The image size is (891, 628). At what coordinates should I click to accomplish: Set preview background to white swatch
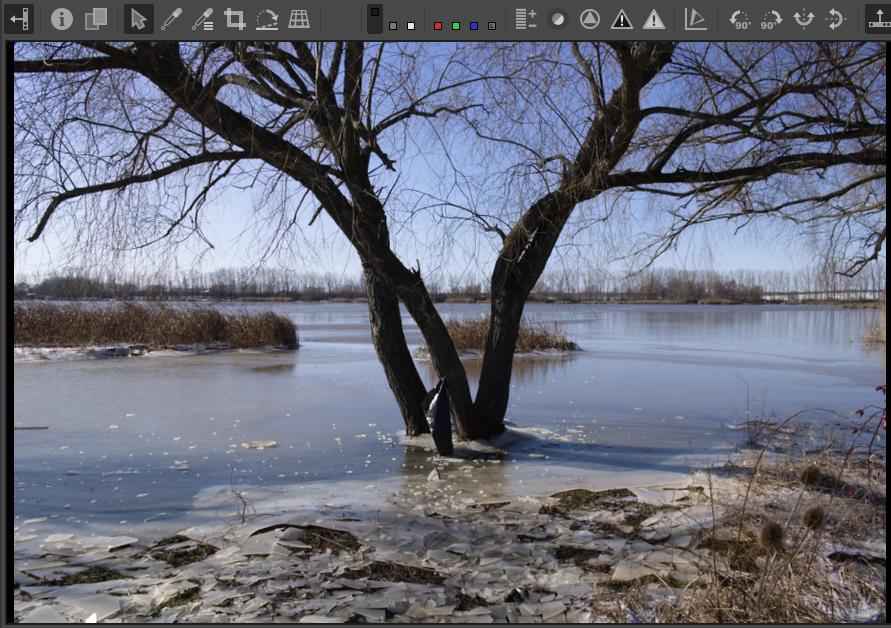[411, 26]
